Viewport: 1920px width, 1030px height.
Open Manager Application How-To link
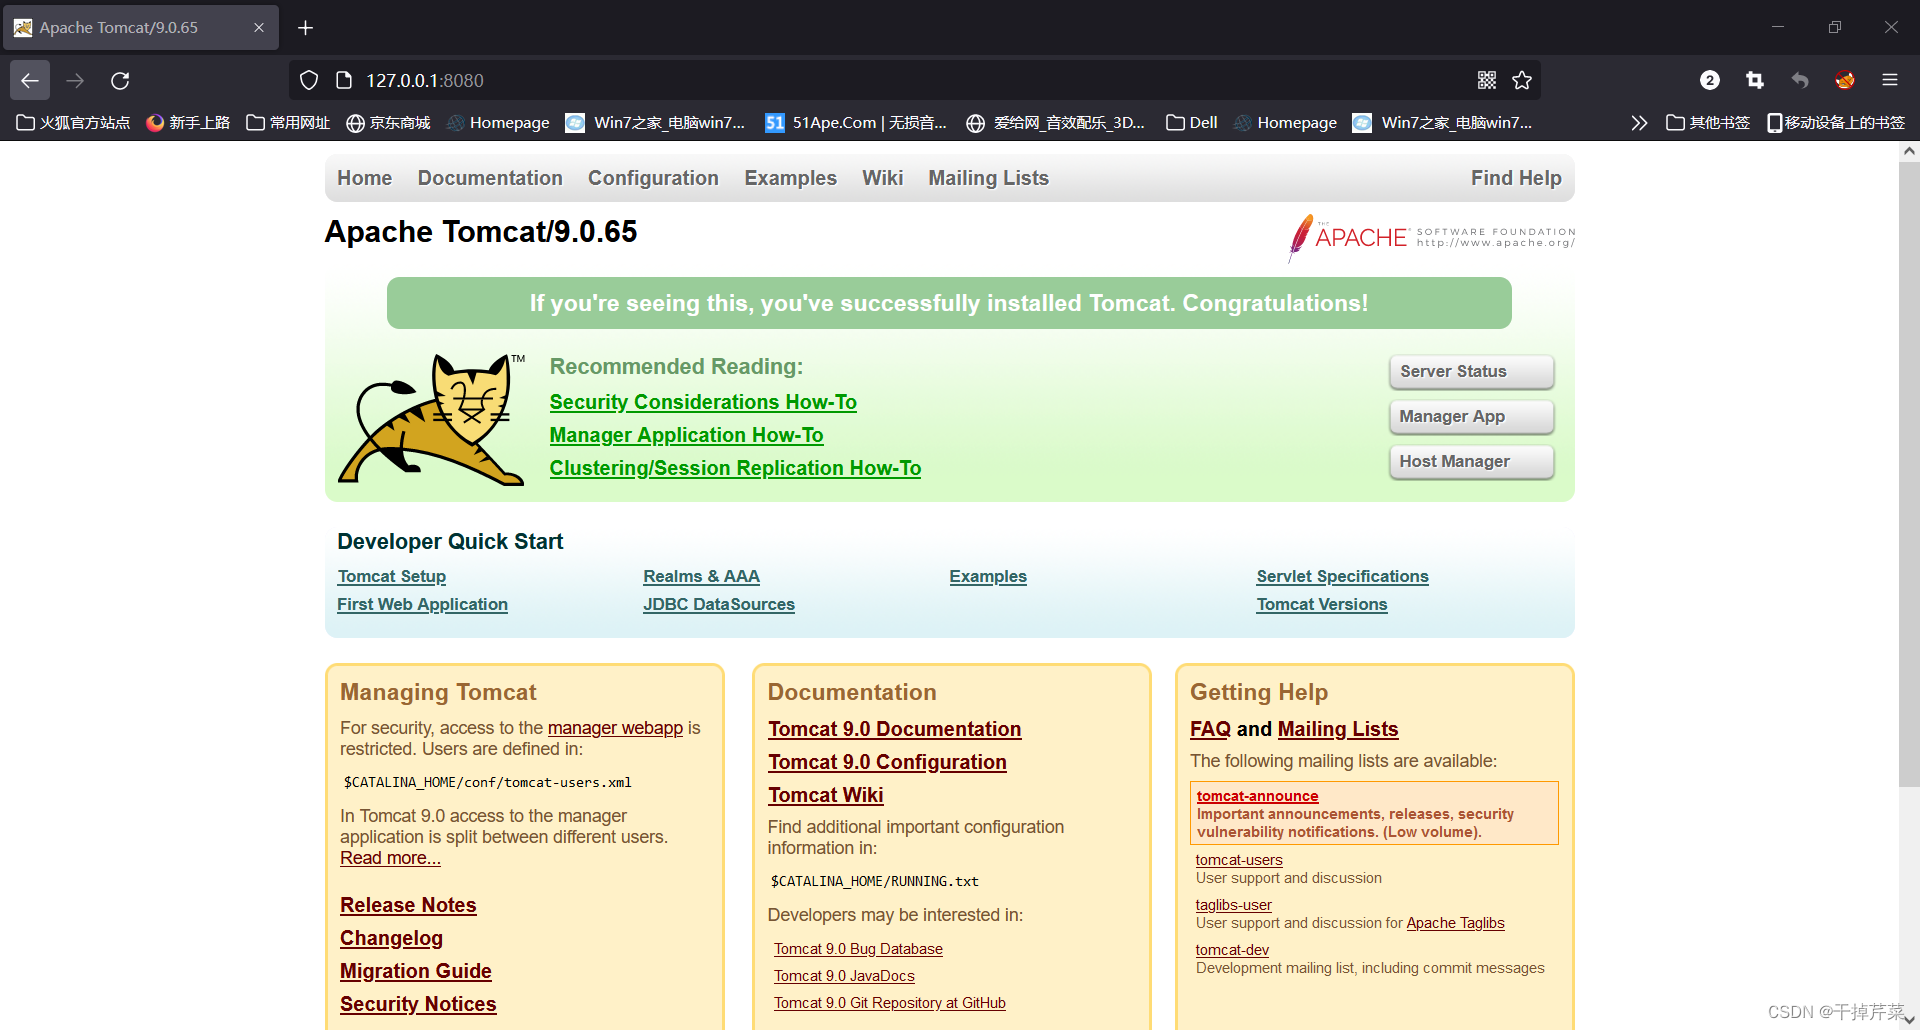pos(686,435)
